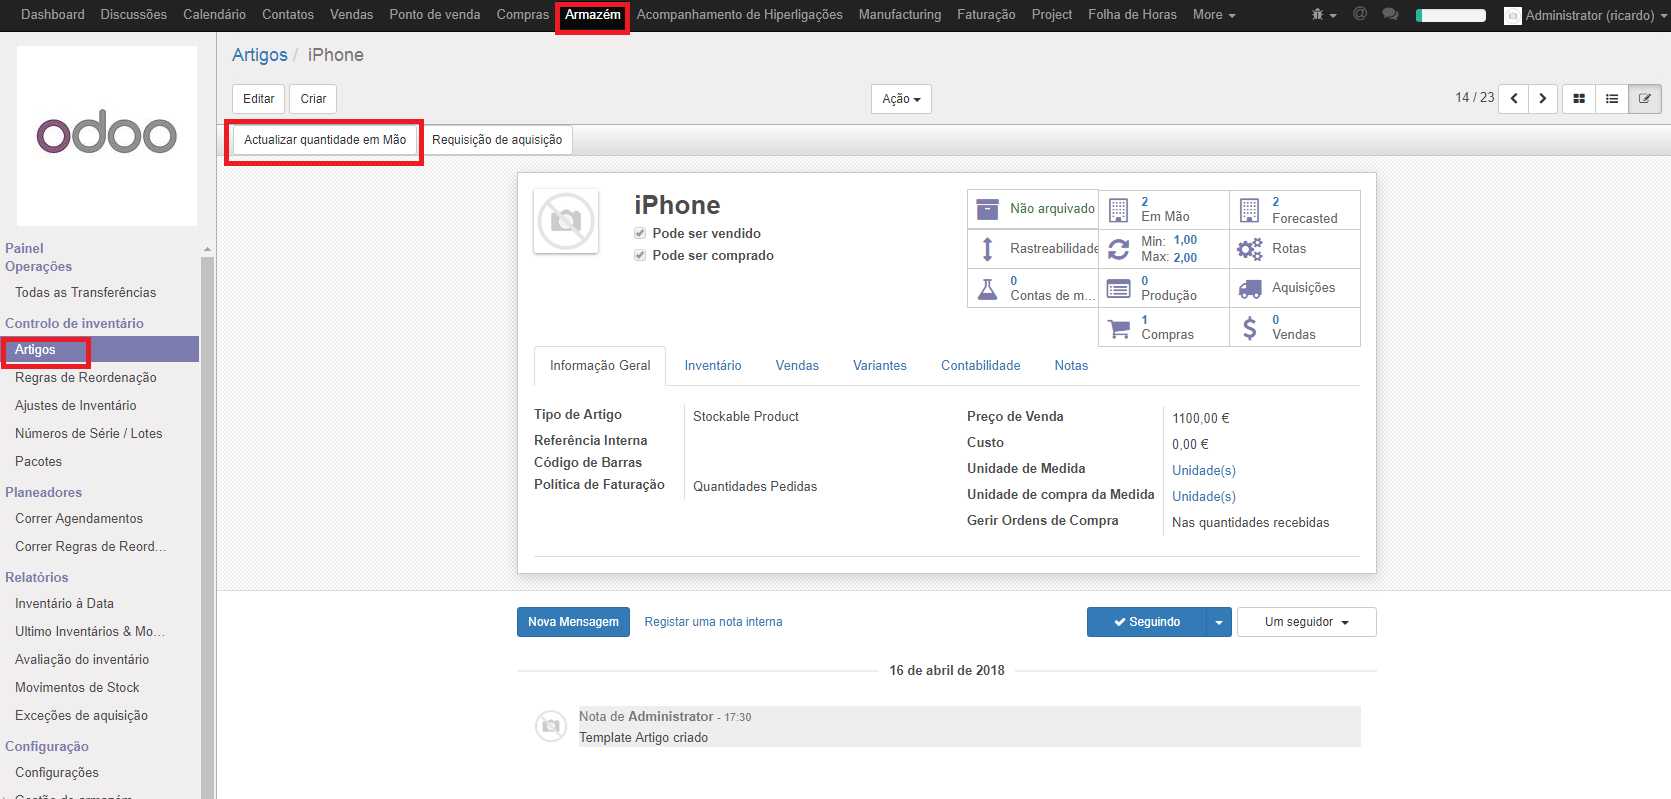Screen dimensions: 1671x799
Task: Open Rotas gears stat button
Action: [x=1295, y=248]
